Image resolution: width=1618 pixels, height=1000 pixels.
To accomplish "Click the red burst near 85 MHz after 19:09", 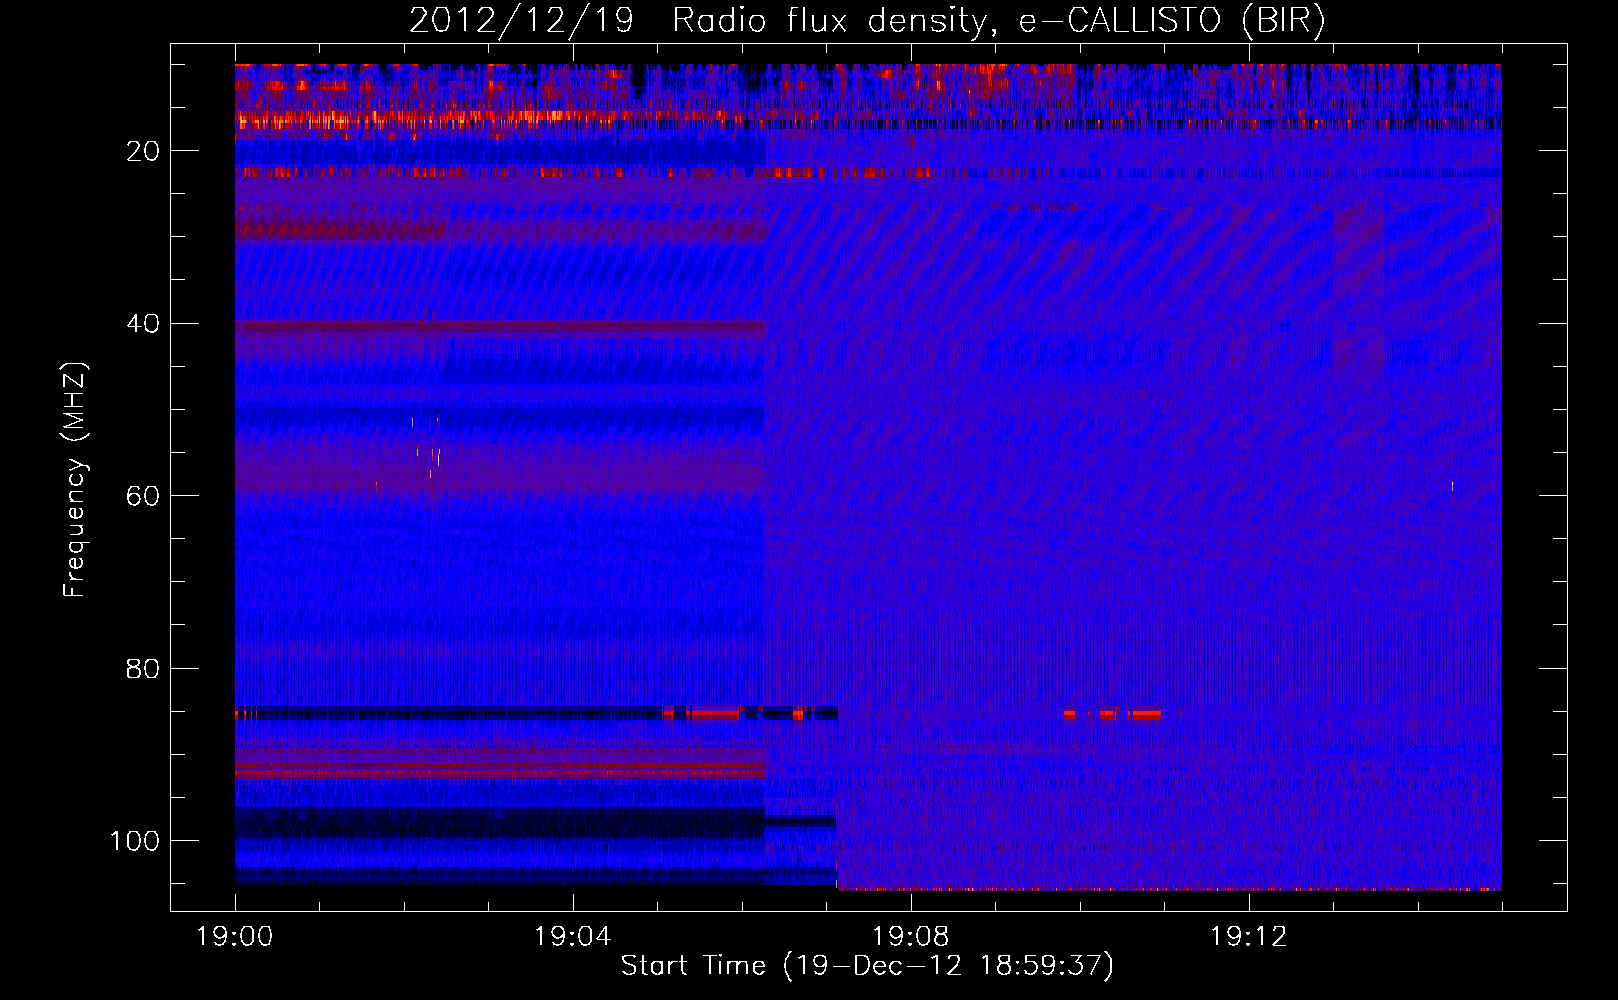I will (x=1112, y=715).
